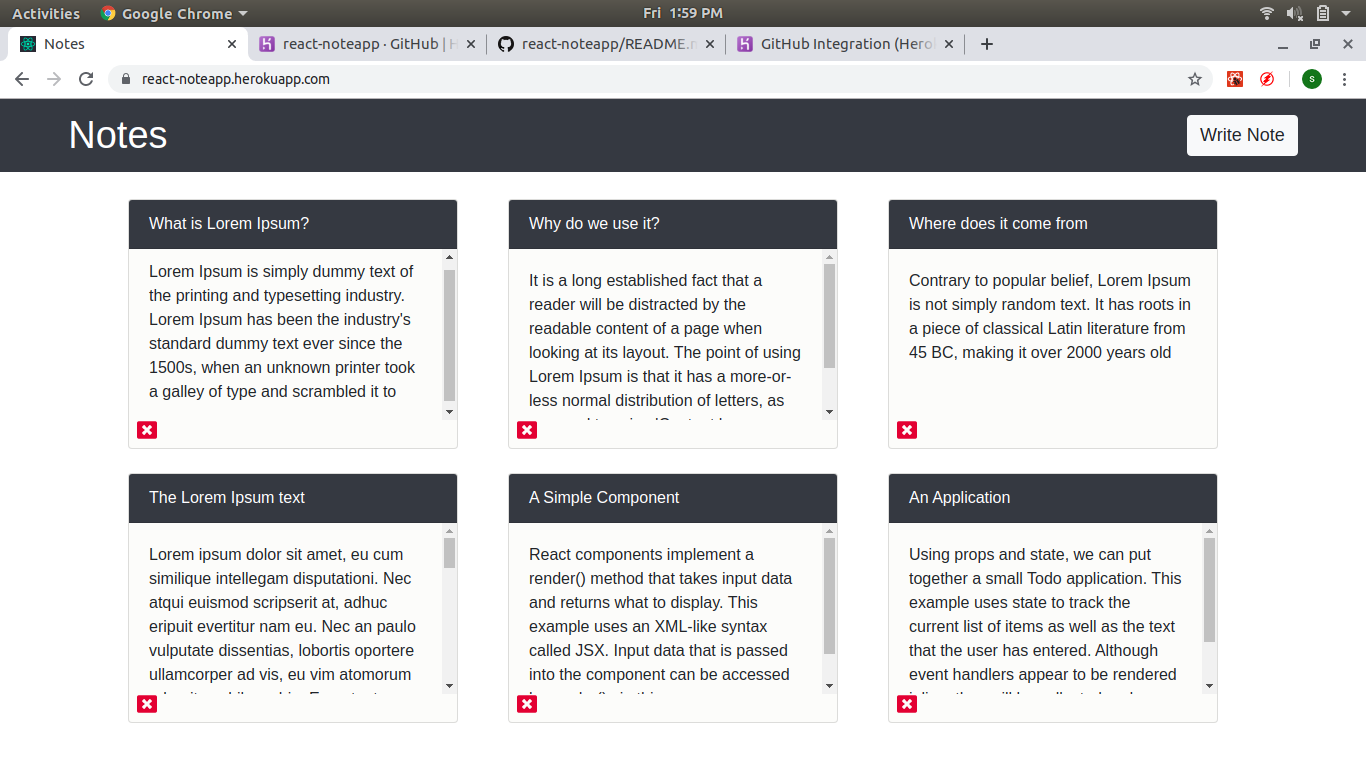The height and width of the screenshot is (768, 1366).
Task: View site info via the padlock icon
Action: pyautogui.click(x=126, y=79)
